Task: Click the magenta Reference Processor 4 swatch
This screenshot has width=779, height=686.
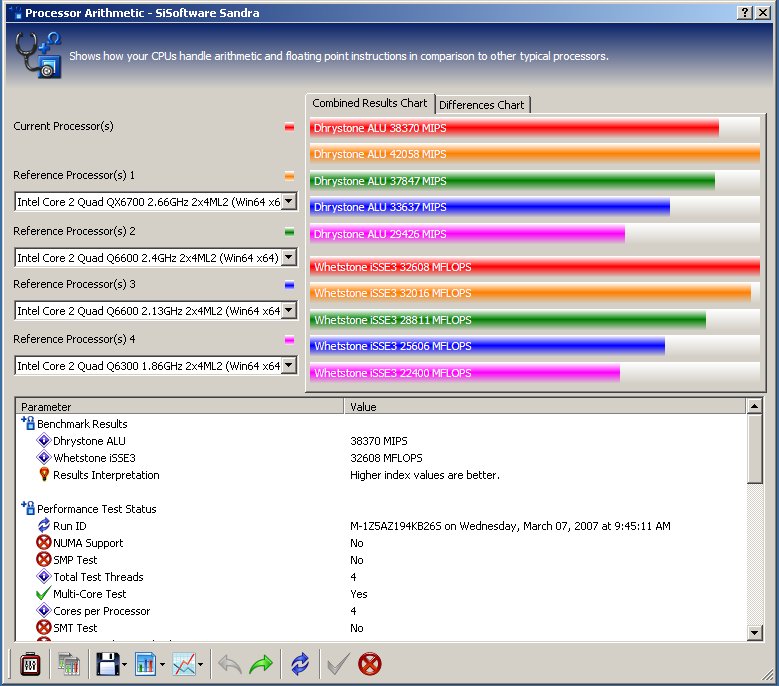Action: [289, 340]
